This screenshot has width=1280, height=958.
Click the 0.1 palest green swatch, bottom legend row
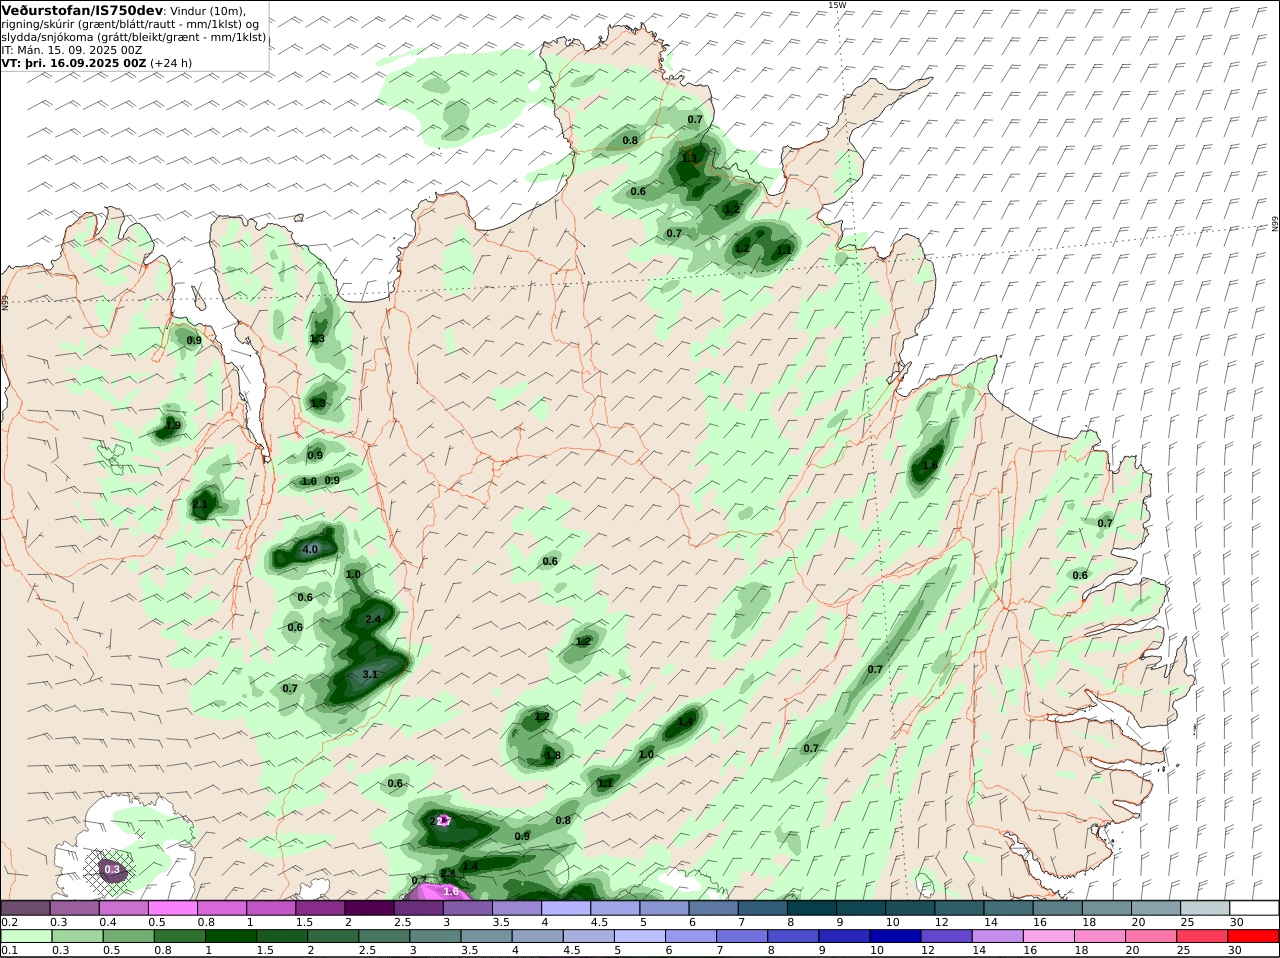[27, 936]
